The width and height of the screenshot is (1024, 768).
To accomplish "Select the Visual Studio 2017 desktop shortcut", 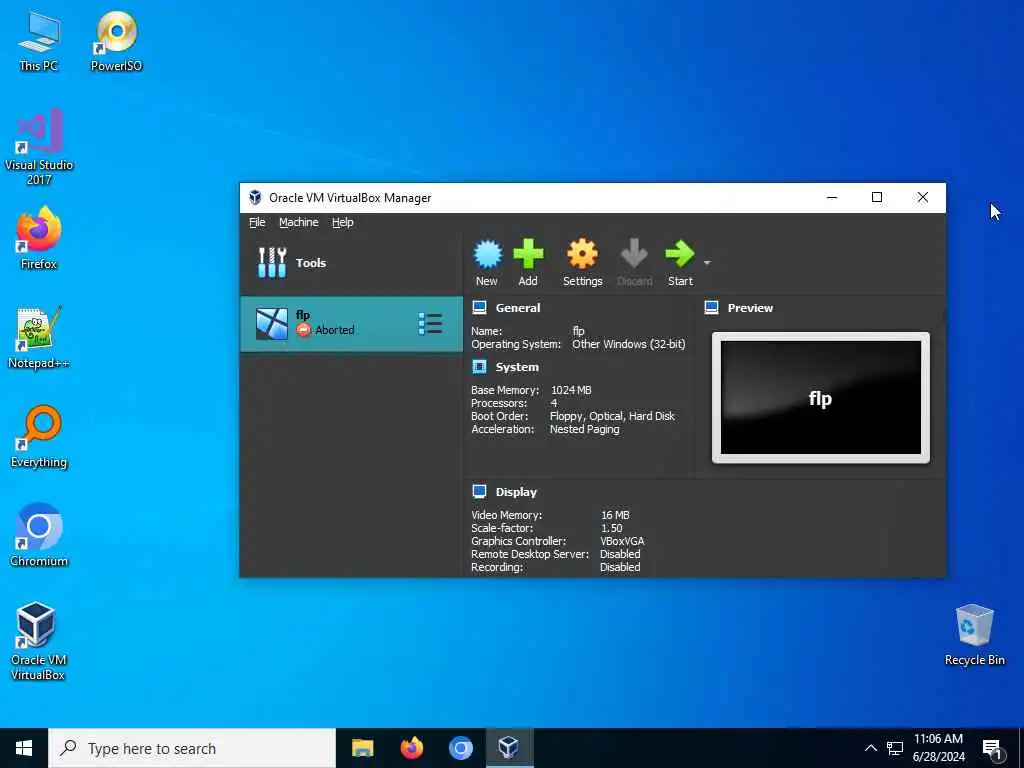I will click(x=39, y=148).
